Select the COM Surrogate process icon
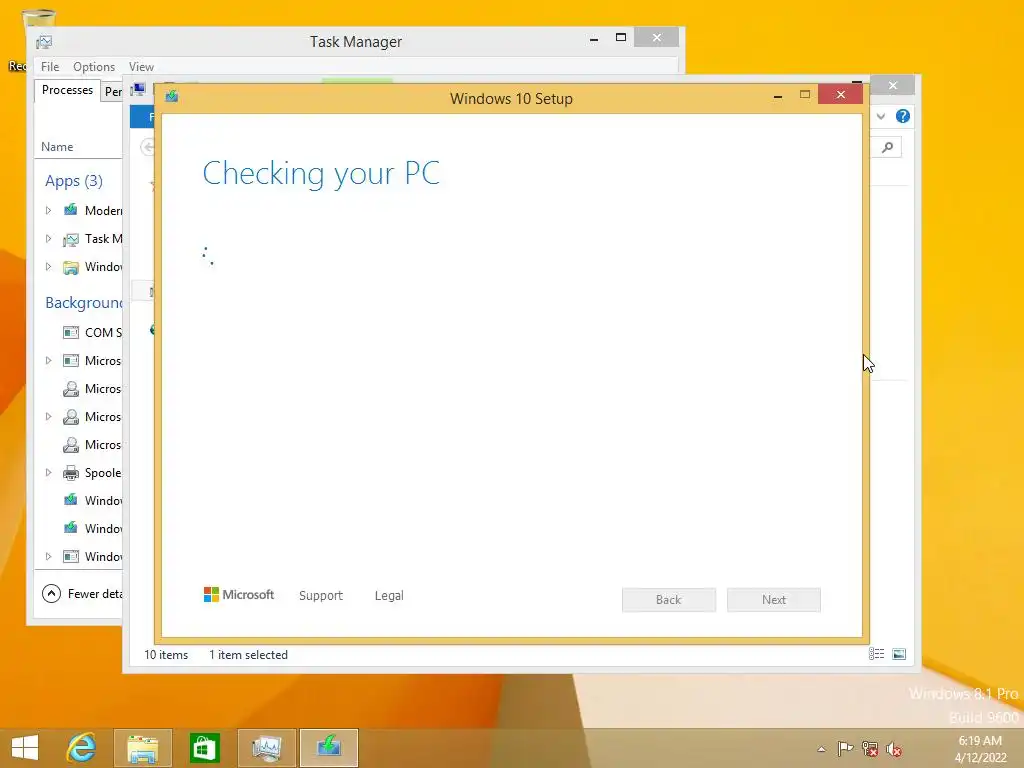This screenshot has height=768, width=1024. tap(71, 332)
